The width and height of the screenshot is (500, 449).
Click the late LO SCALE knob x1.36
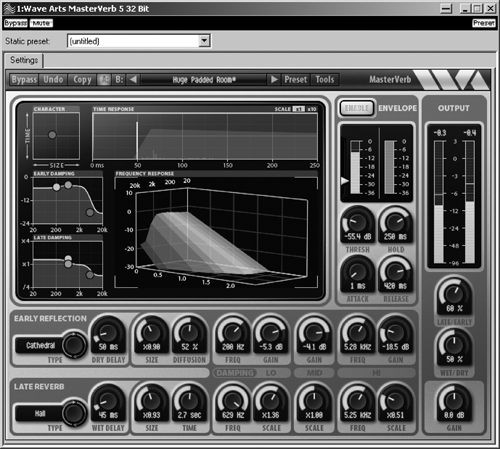tap(271, 401)
